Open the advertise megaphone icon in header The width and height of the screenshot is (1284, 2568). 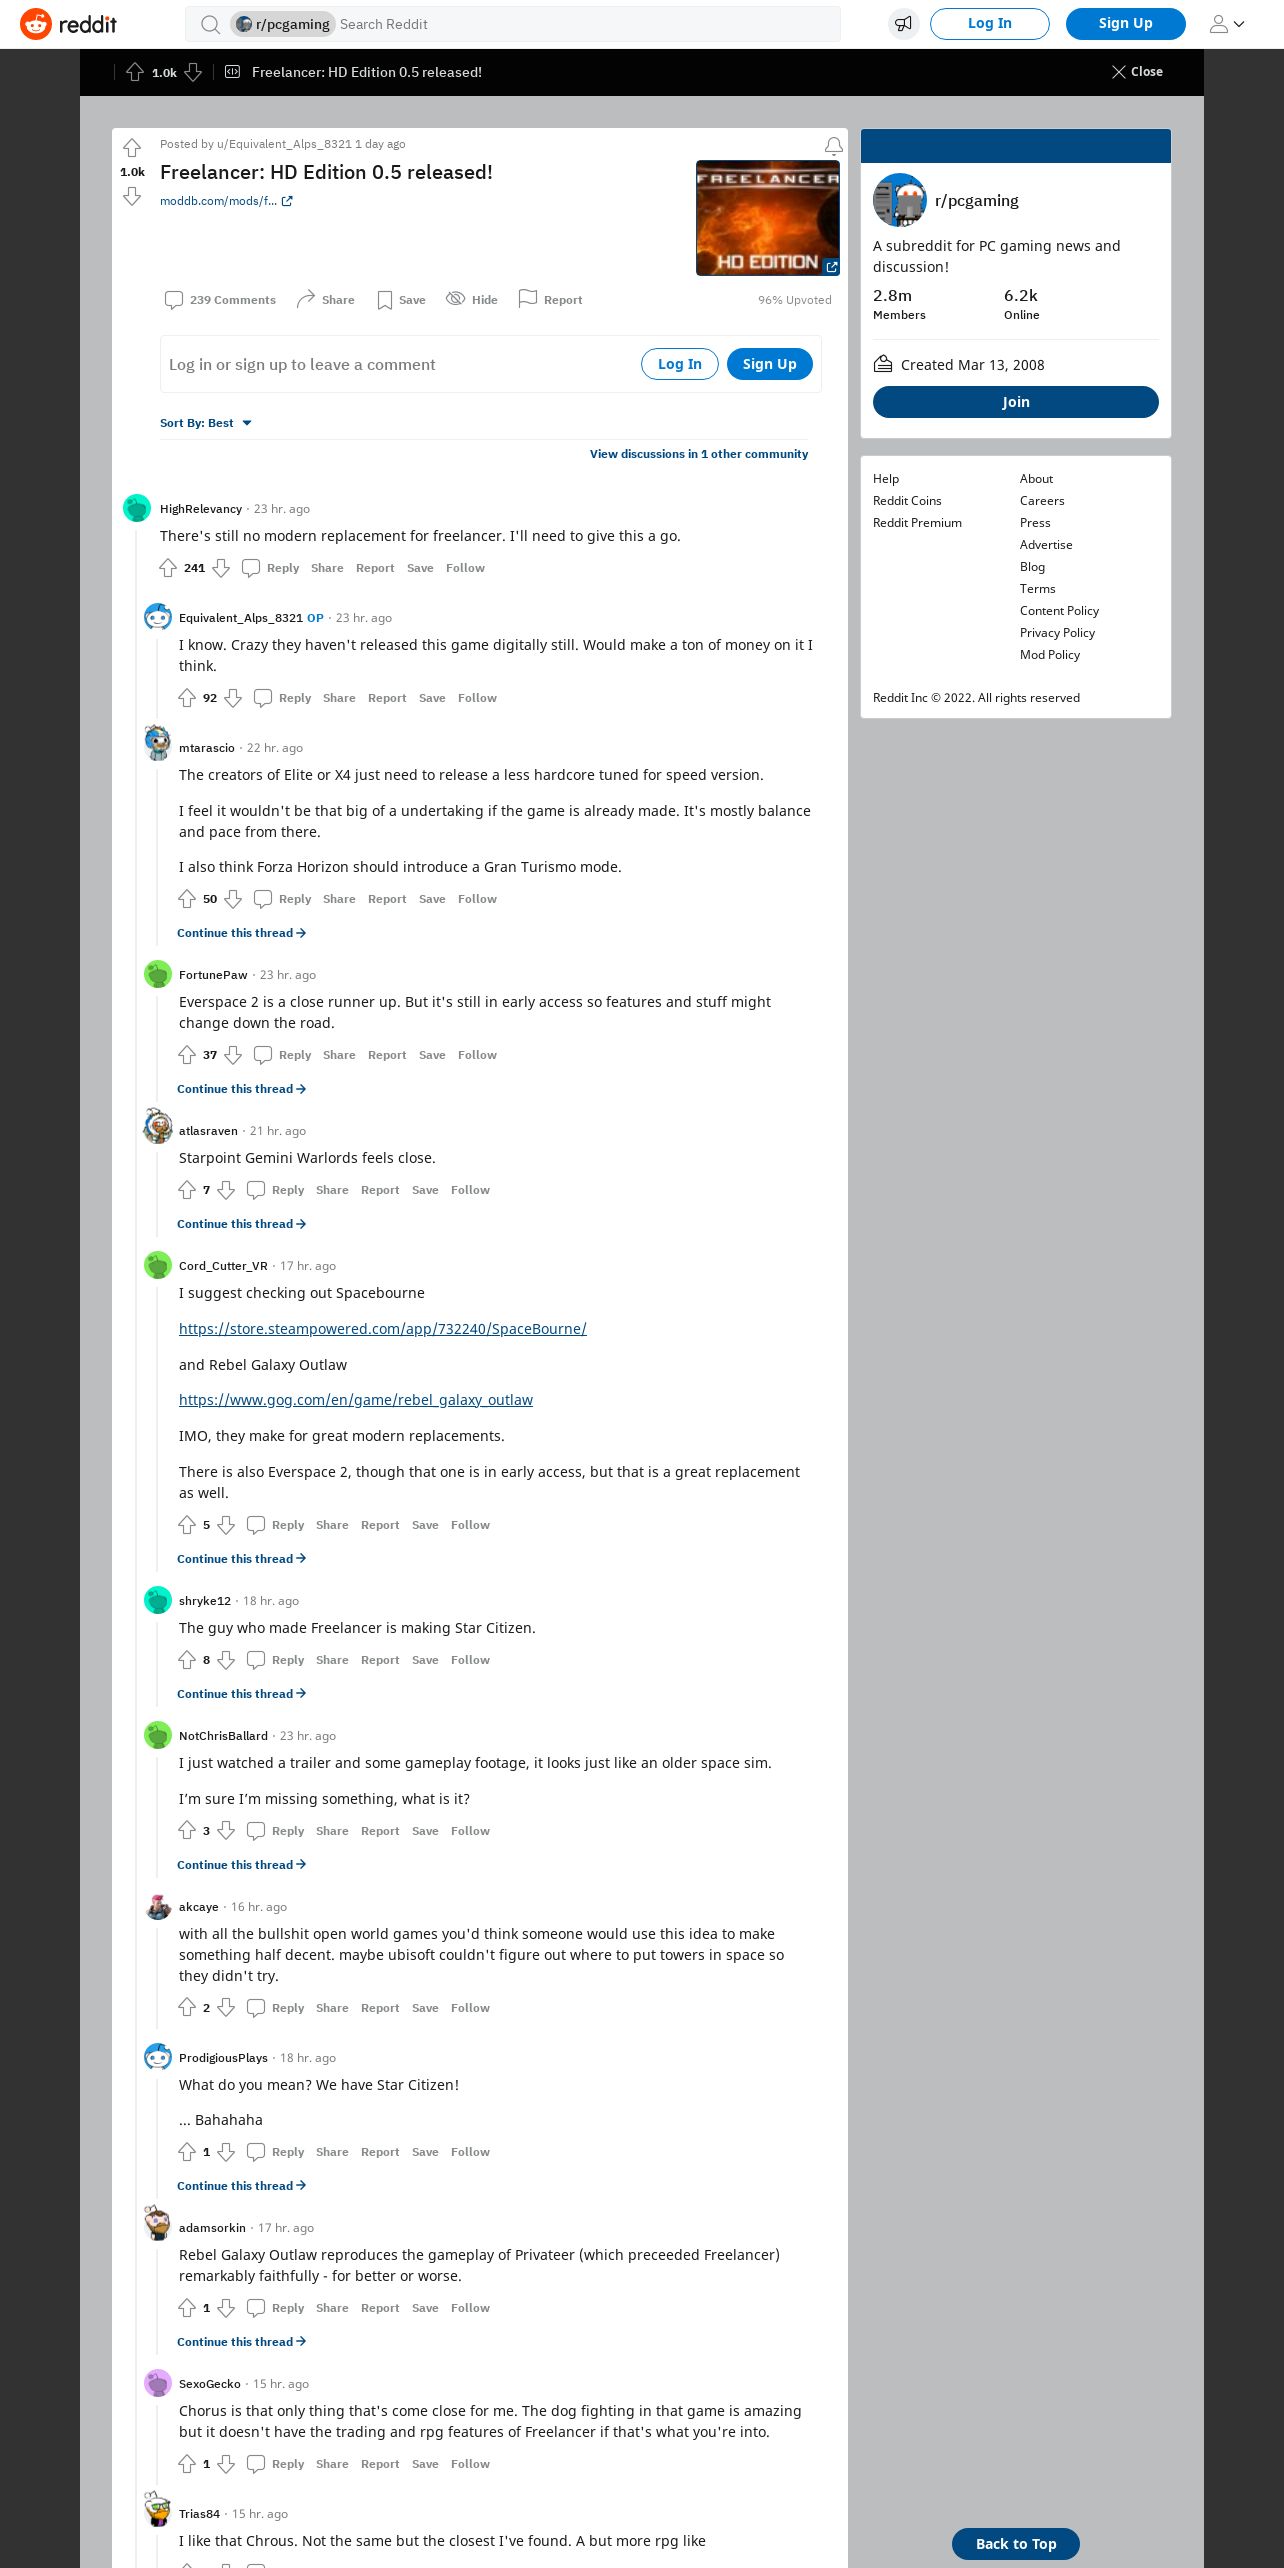tap(904, 24)
